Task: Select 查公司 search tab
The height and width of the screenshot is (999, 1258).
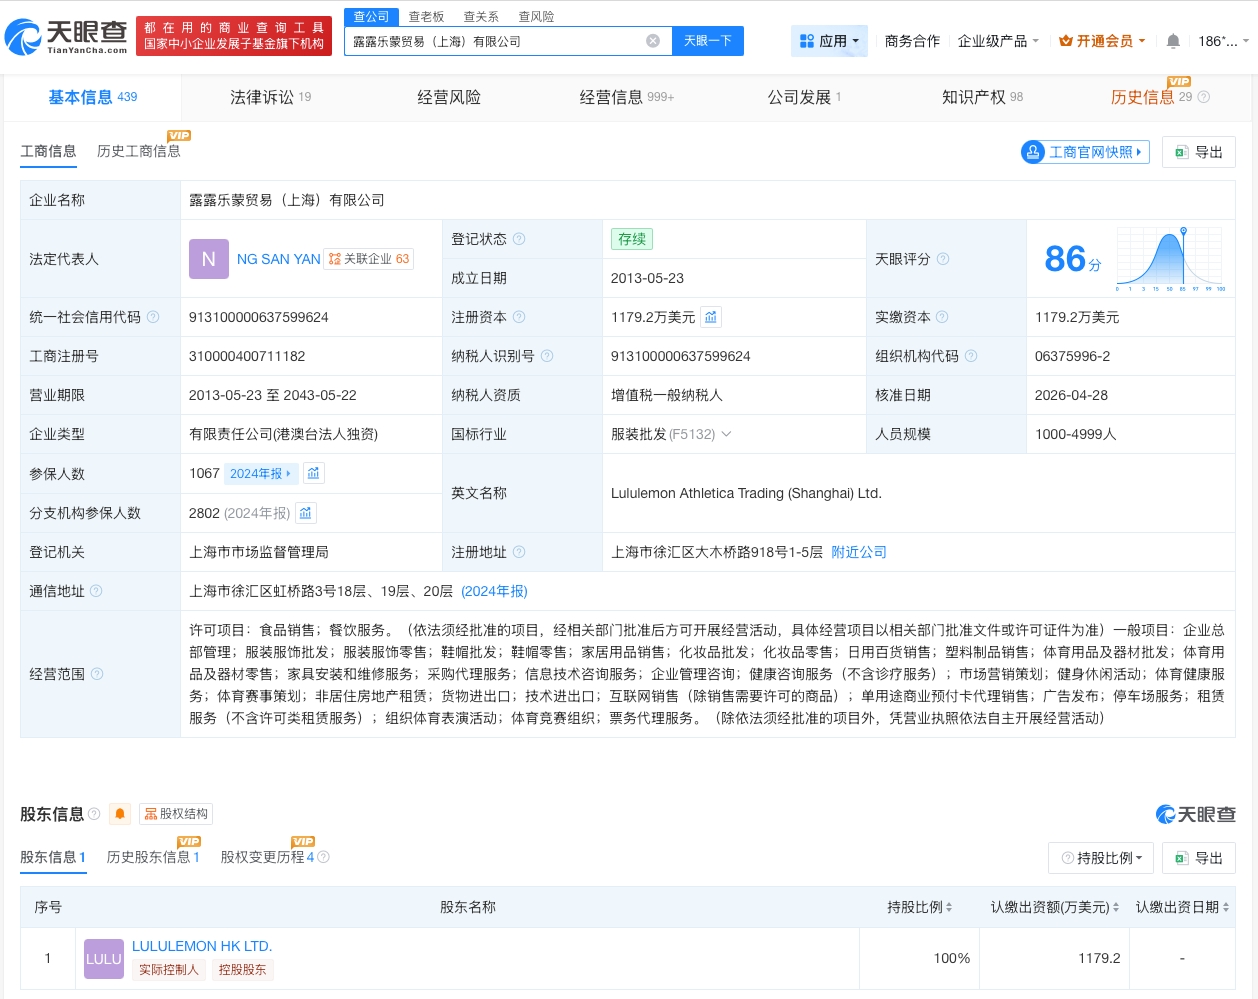Action: (x=371, y=17)
